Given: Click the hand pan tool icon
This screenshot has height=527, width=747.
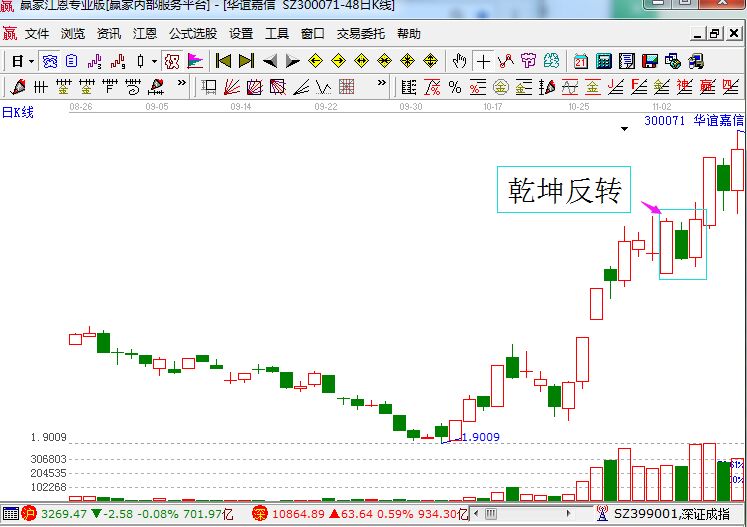Looking at the screenshot, I should point(459,61).
